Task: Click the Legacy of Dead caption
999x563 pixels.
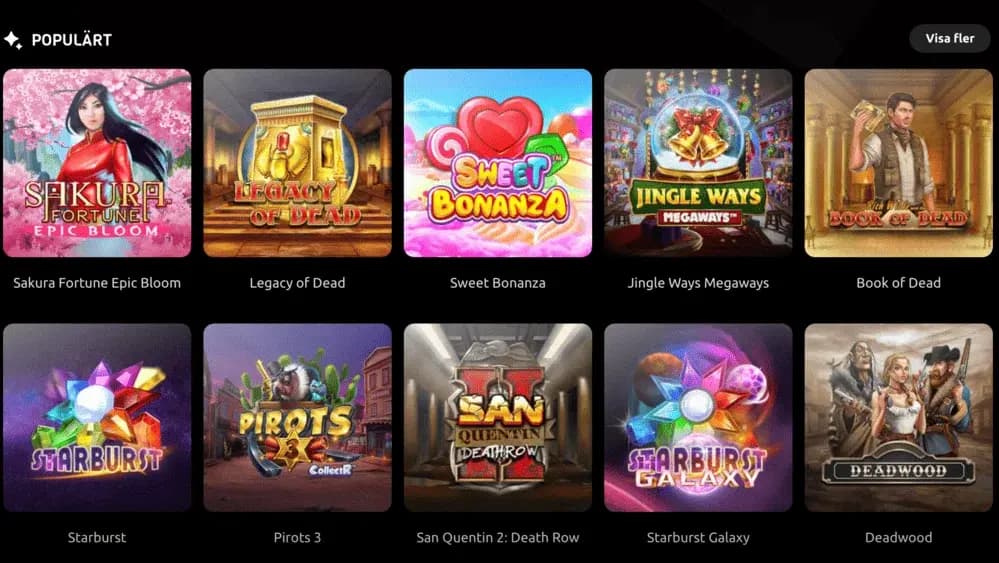Action: coord(298,283)
